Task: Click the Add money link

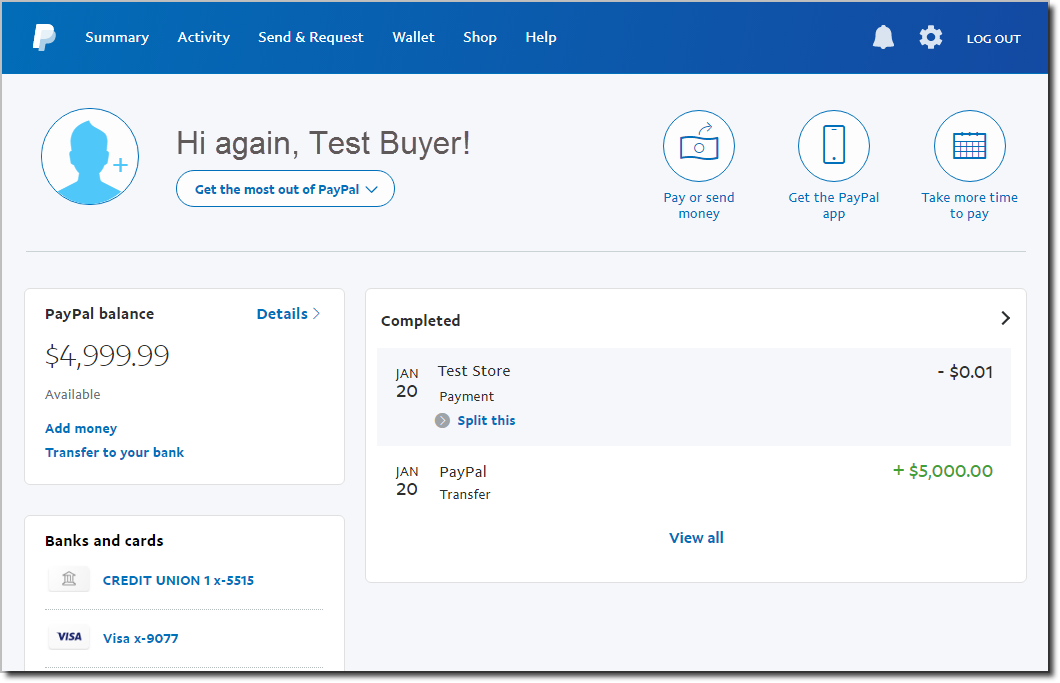Action: 81,428
